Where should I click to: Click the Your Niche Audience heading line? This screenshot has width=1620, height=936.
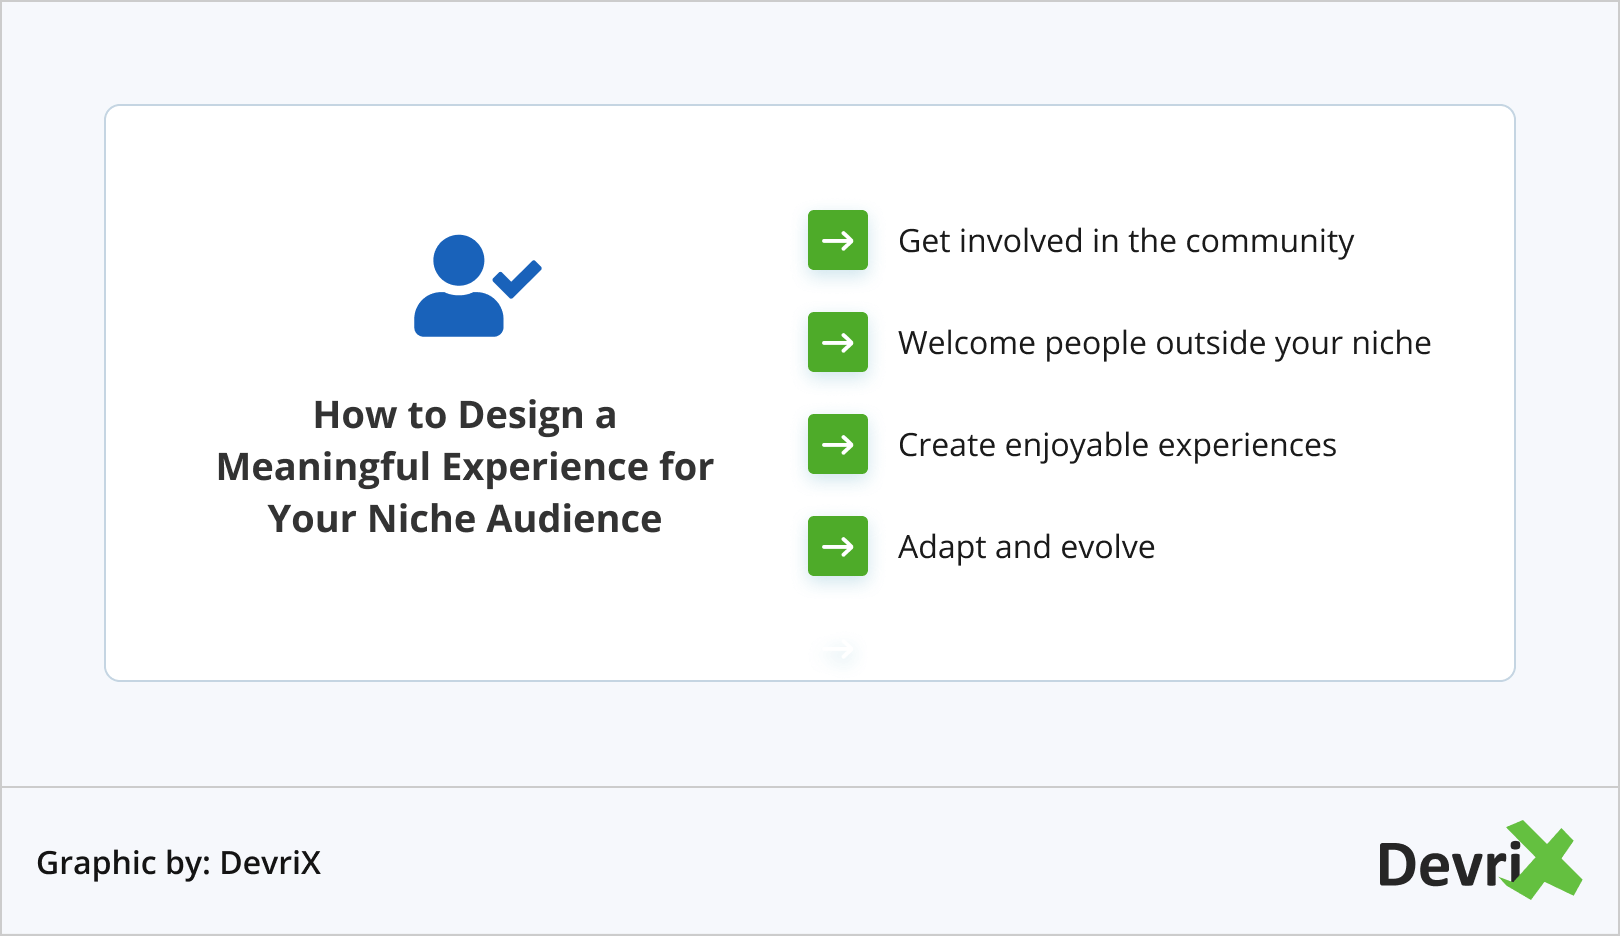tap(465, 519)
